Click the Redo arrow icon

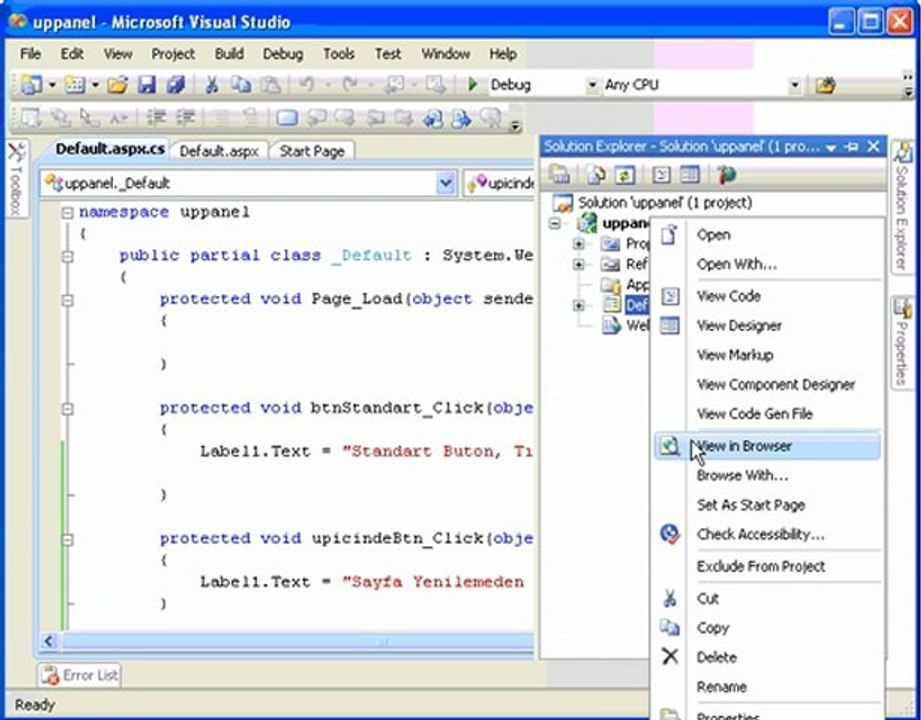350,85
